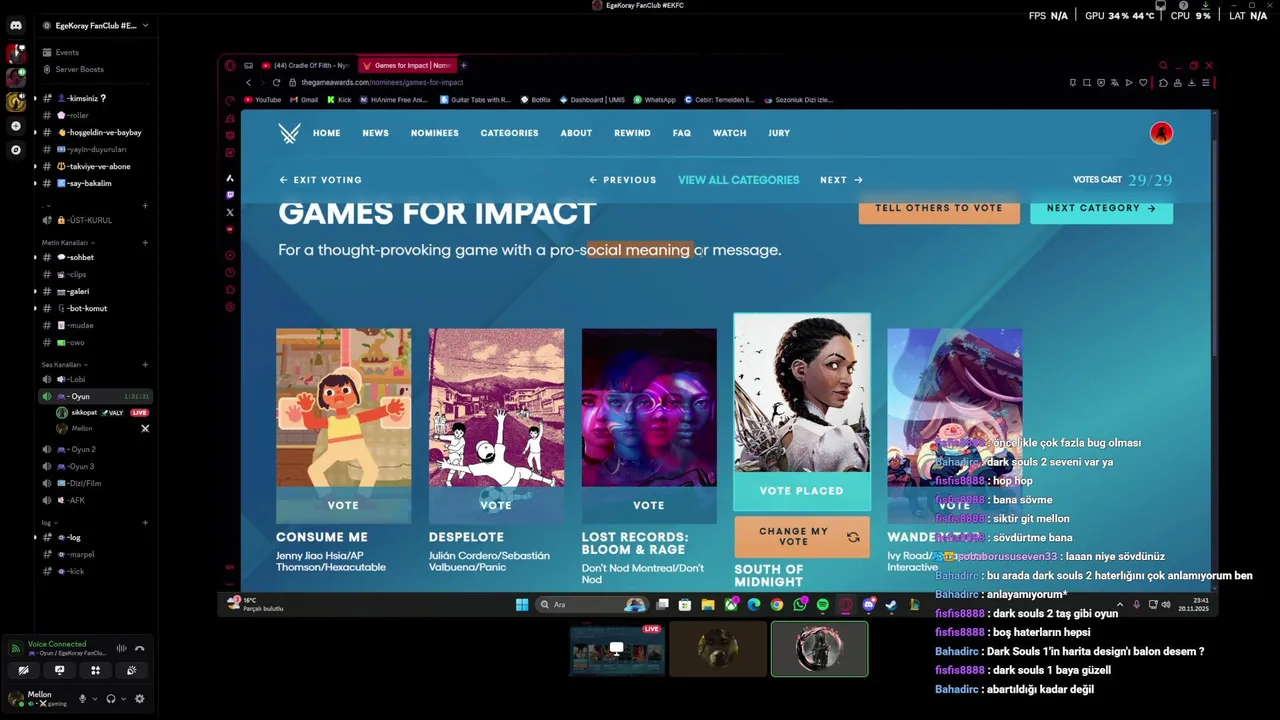This screenshot has height=720, width=1280.
Task: Open the galeri text channel
Action: pos(95,291)
